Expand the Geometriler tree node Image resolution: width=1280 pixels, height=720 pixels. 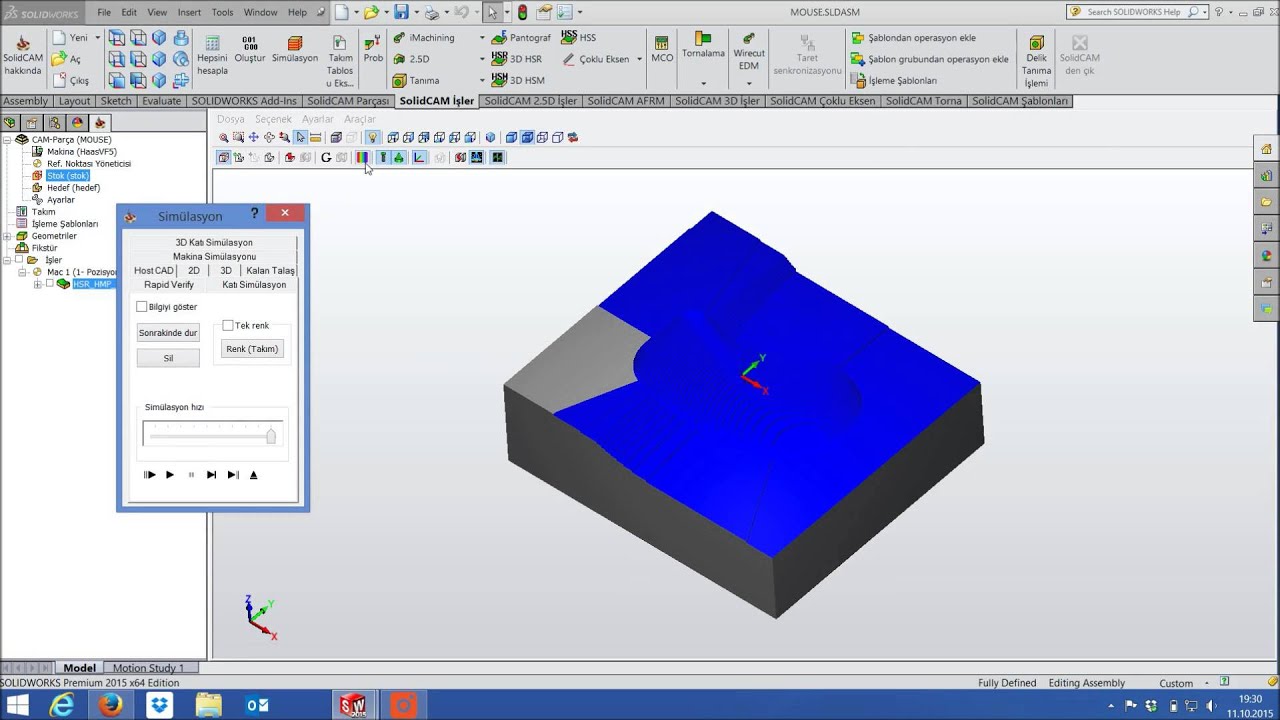[7, 236]
